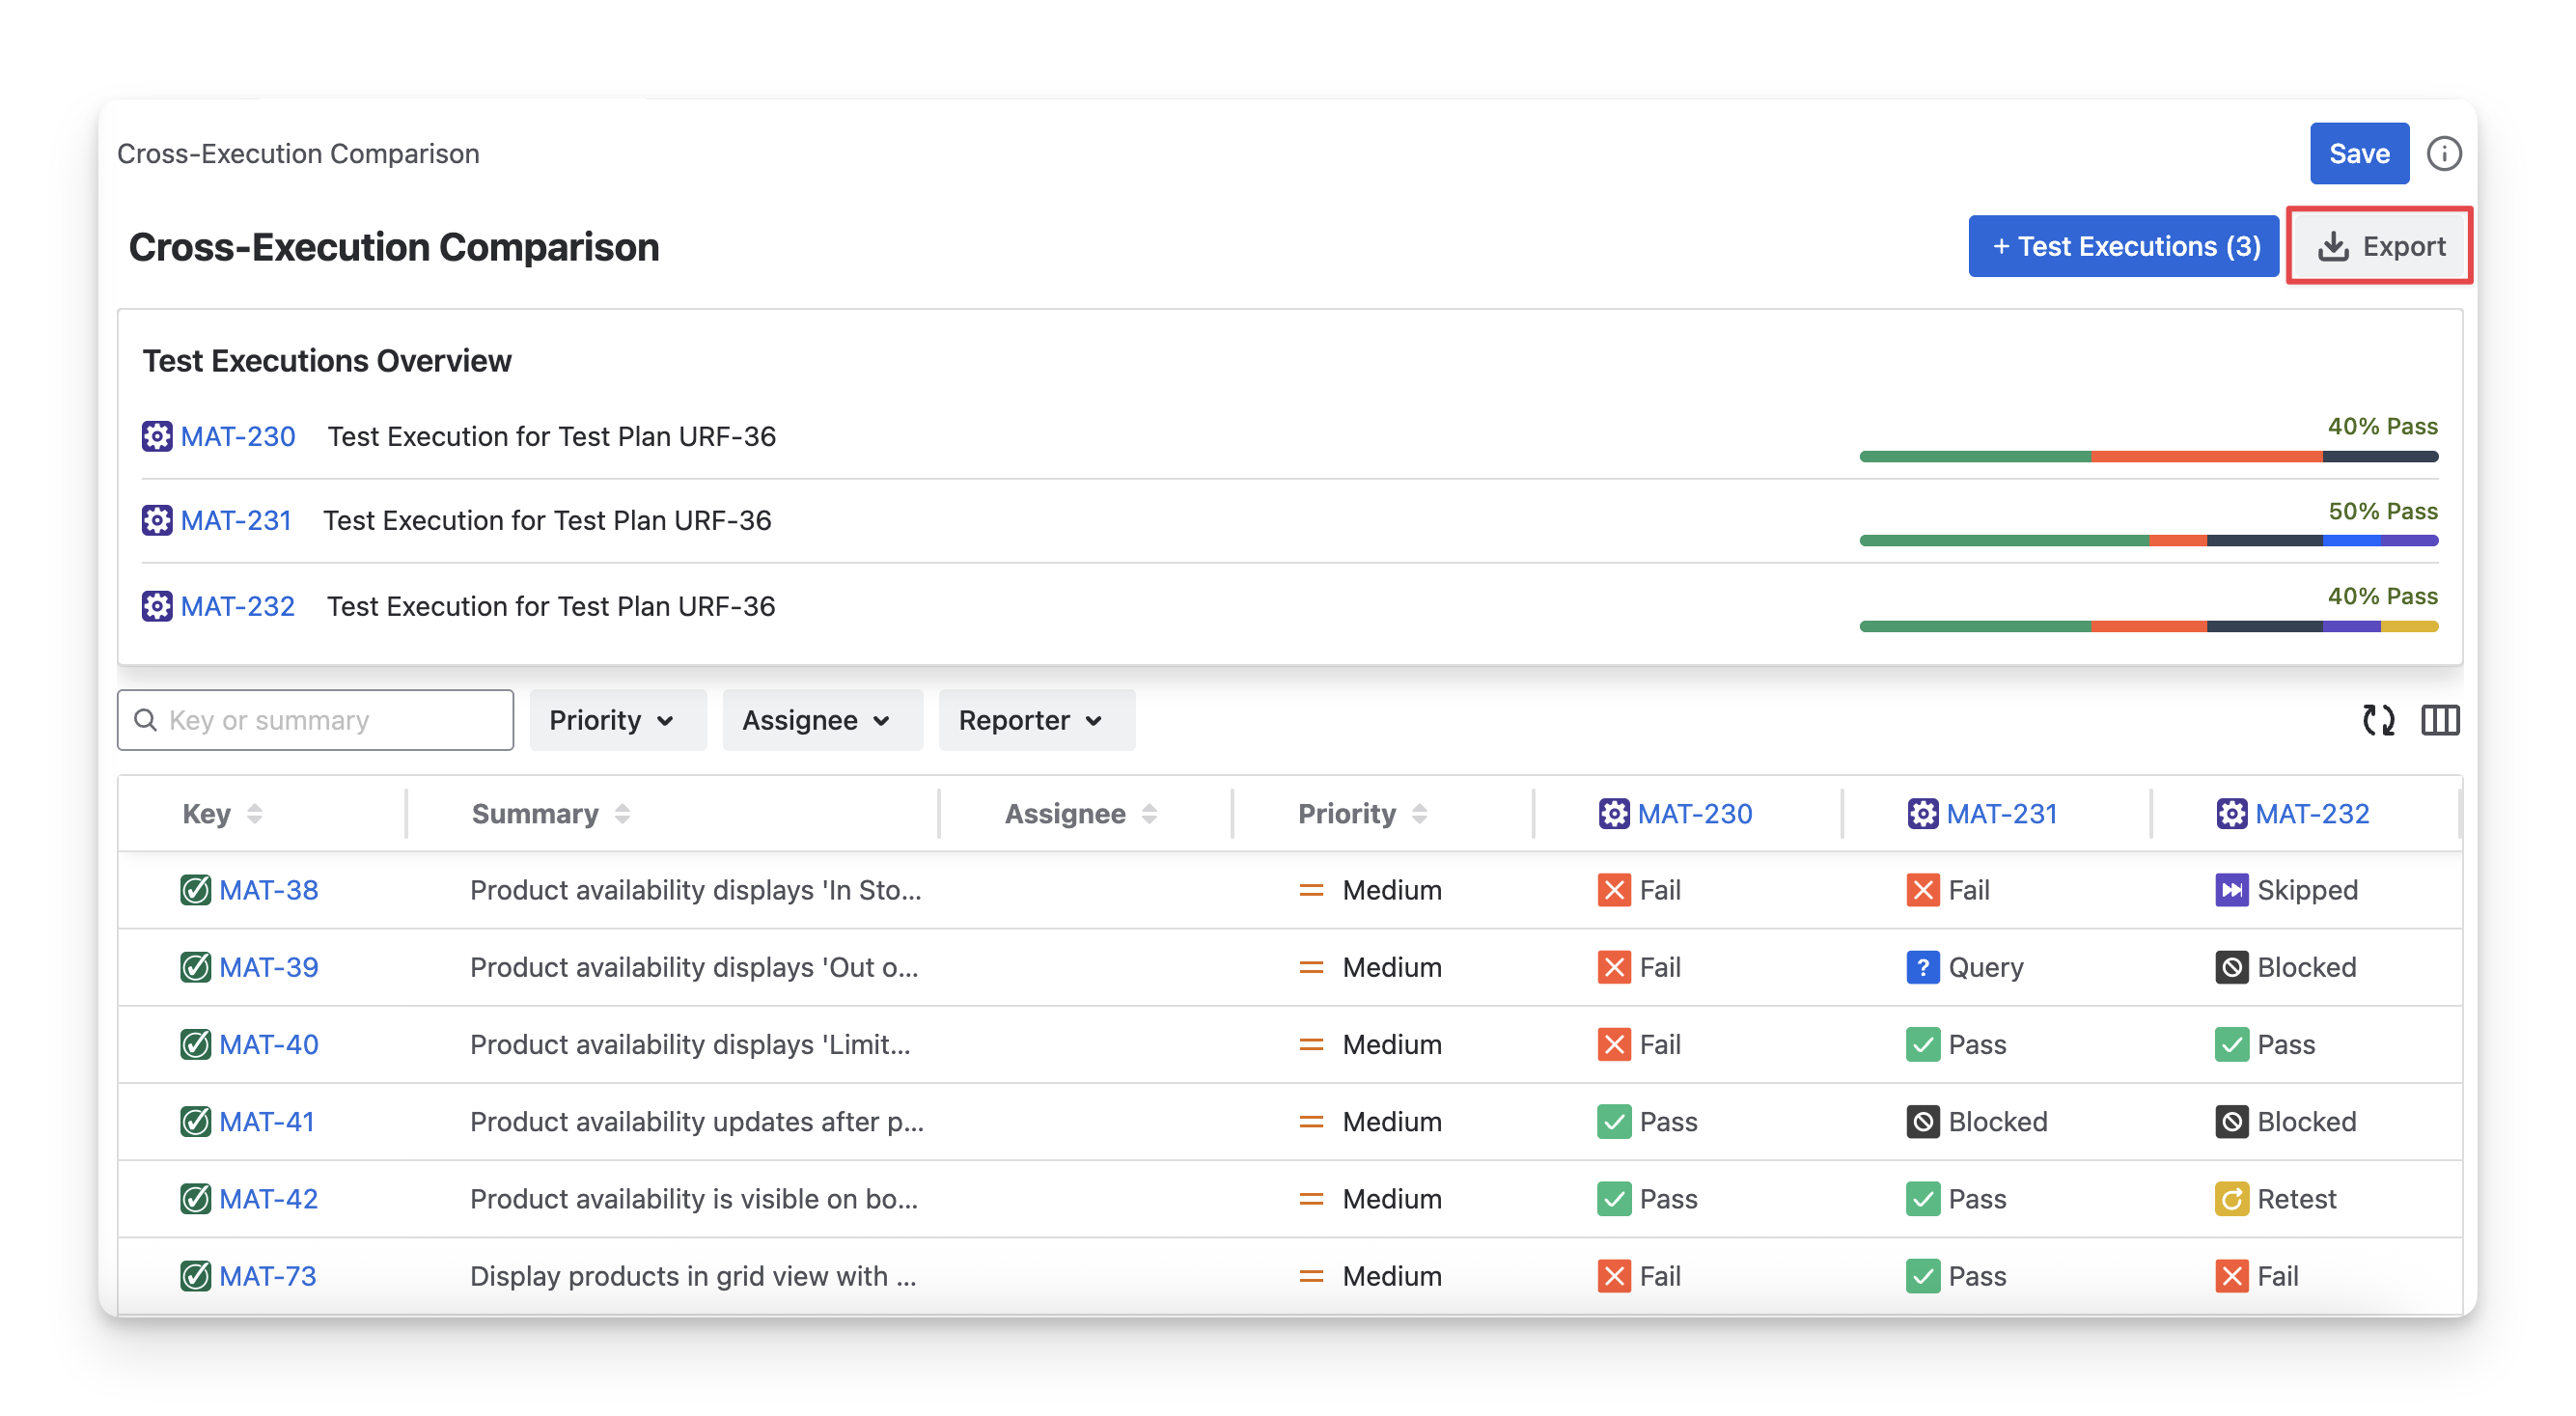Click the MAT-231 column header link
This screenshot has height=1416, width=2576.
tap(2001, 814)
